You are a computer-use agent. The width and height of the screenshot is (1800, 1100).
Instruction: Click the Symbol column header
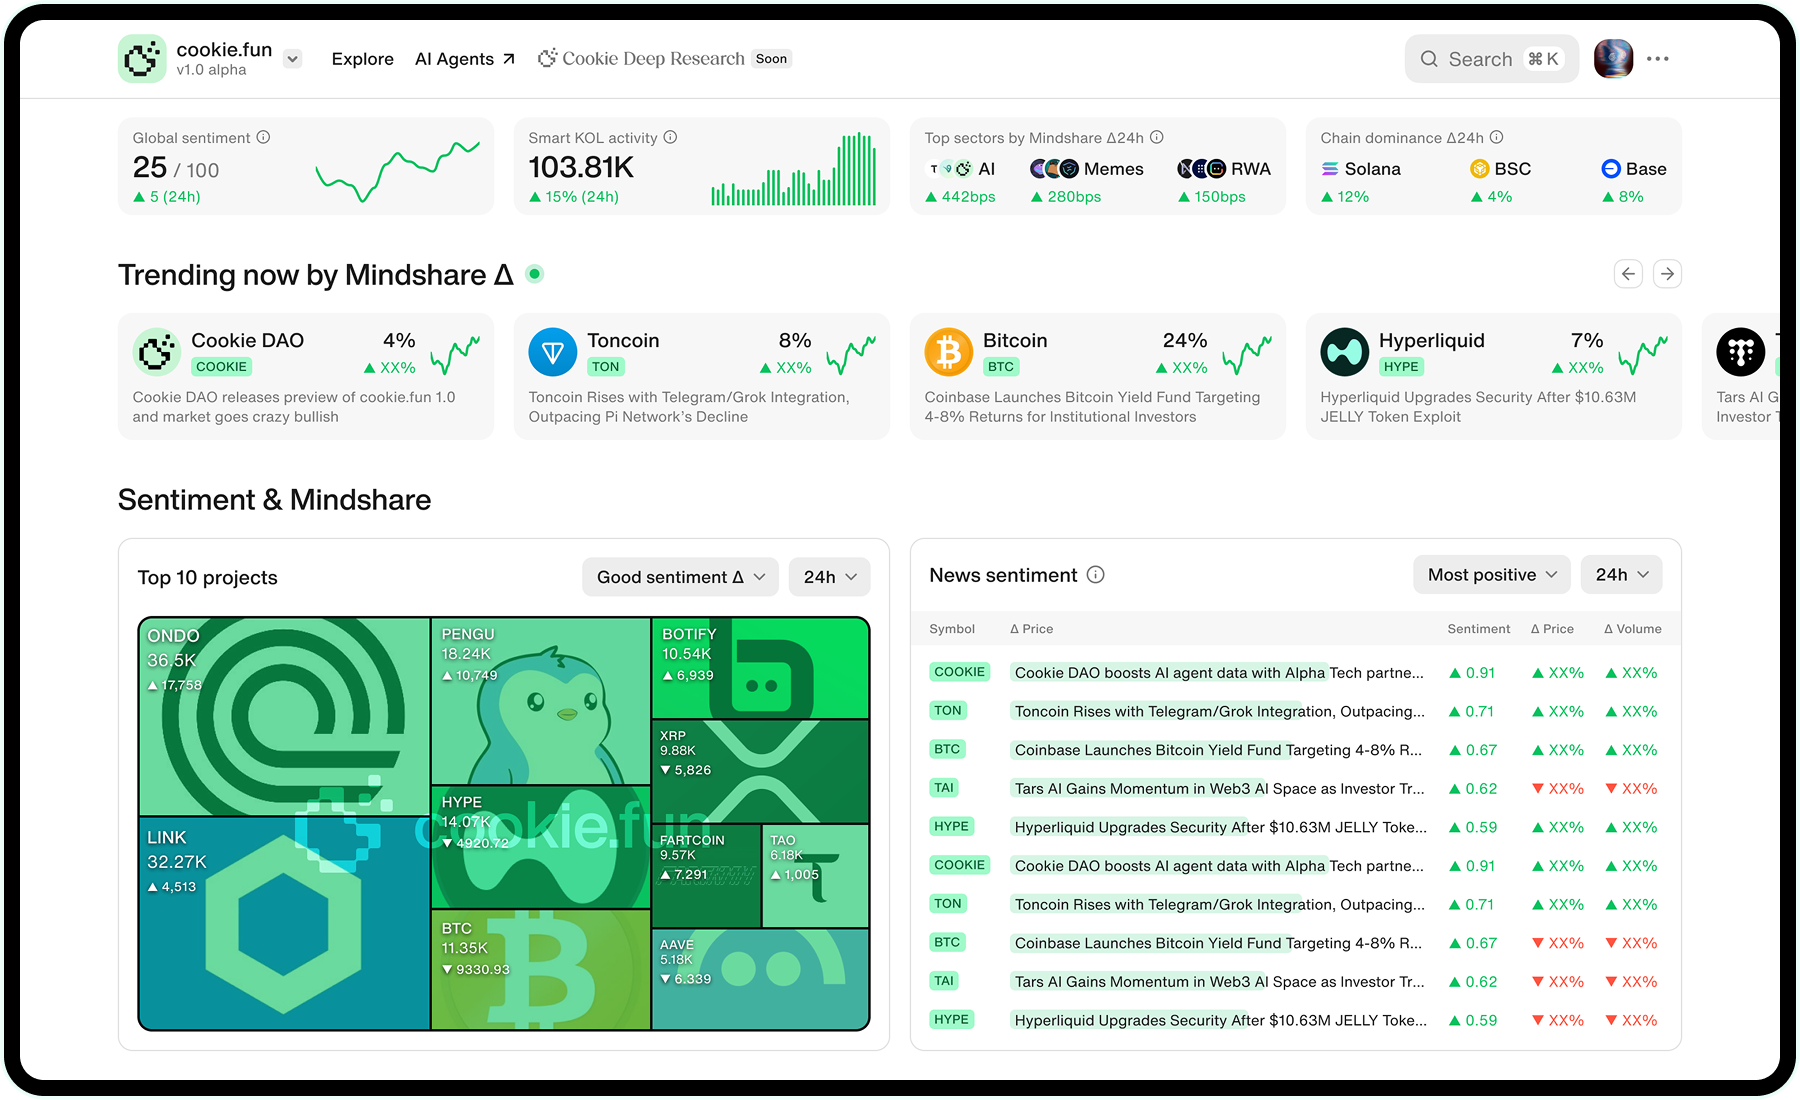[x=951, y=629]
